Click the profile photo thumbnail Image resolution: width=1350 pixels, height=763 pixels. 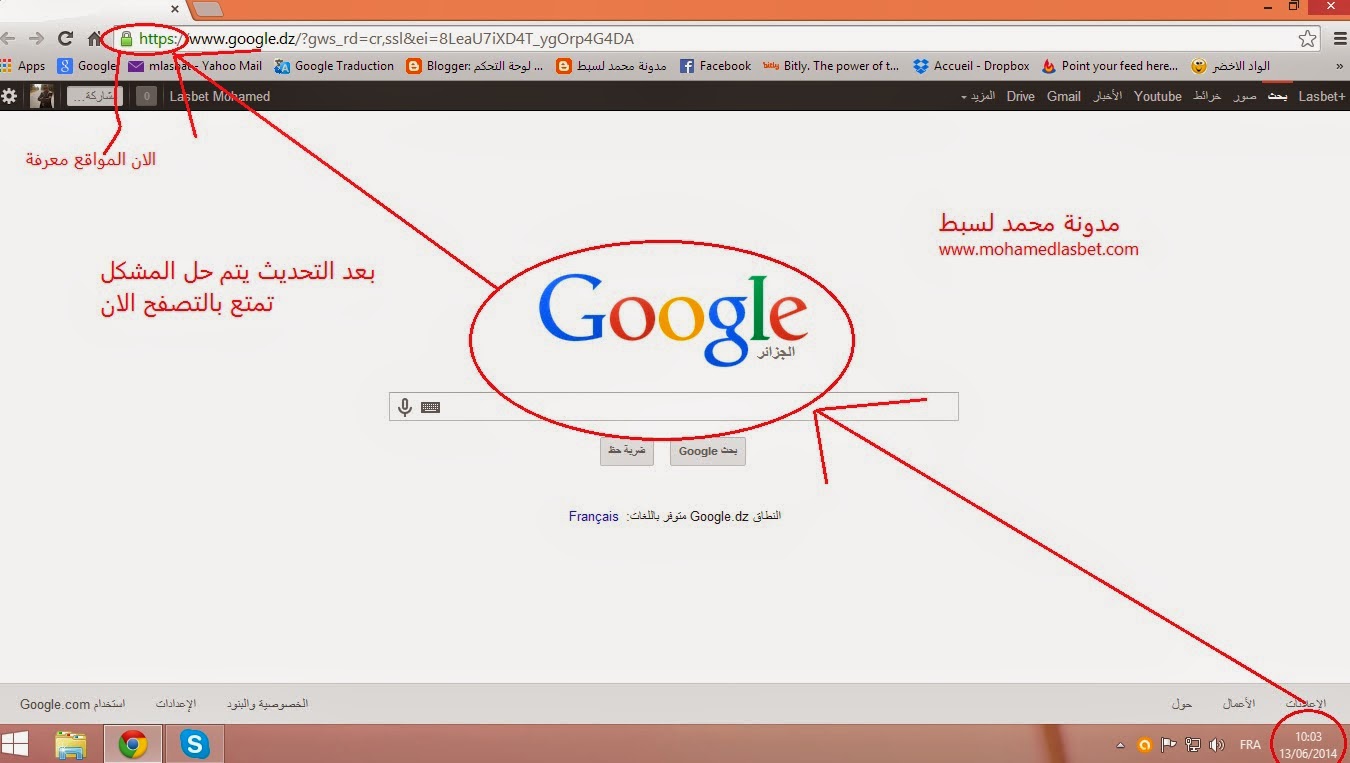tap(42, 96)
